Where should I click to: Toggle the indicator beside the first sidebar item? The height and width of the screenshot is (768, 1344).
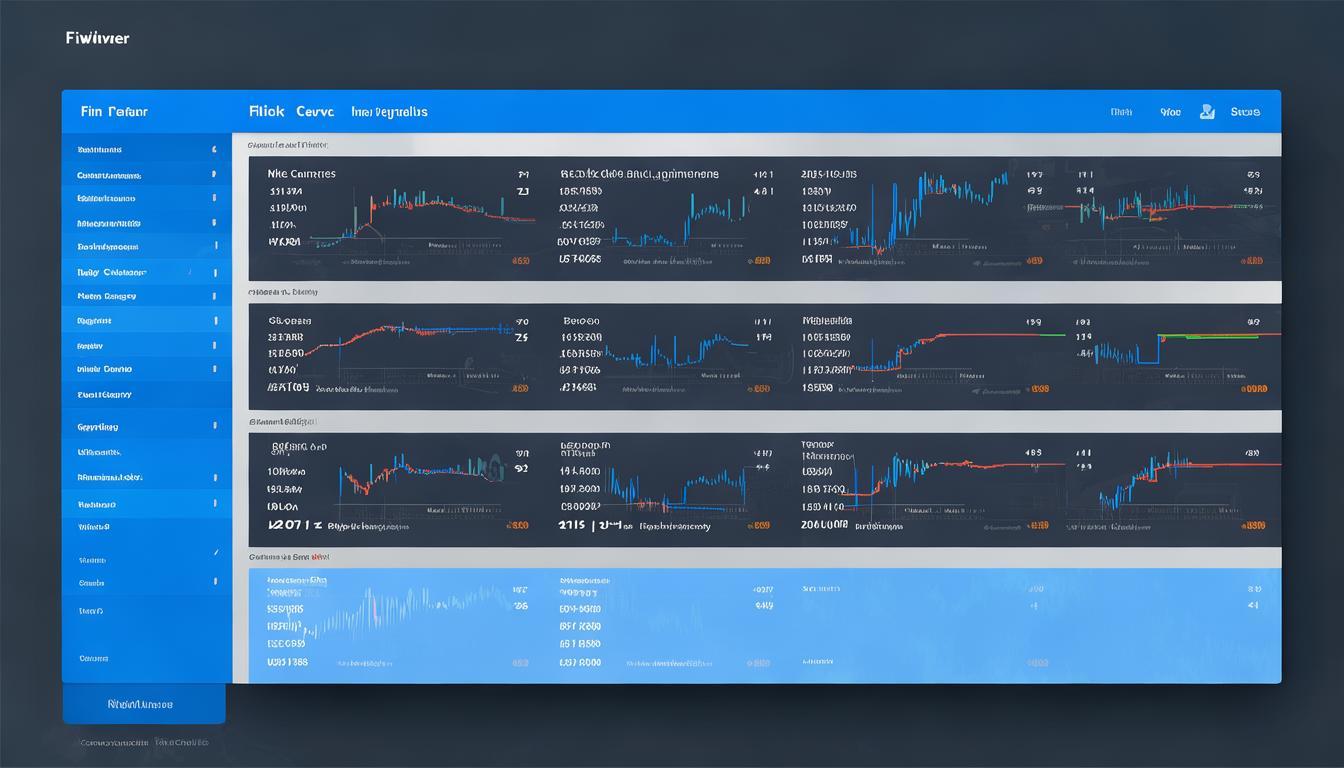[214, 149]
